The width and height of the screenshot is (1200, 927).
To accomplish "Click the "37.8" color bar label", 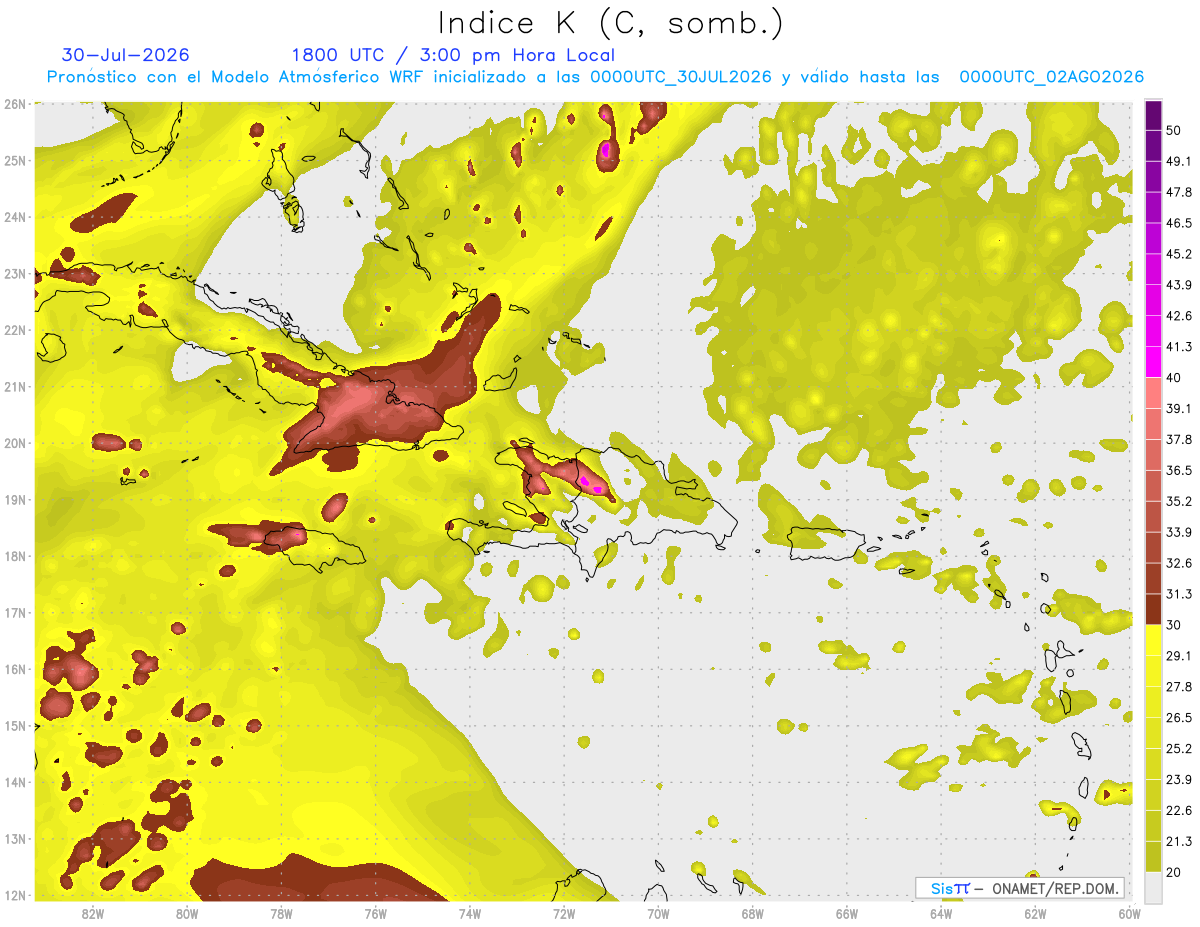I will [1178, 439].
